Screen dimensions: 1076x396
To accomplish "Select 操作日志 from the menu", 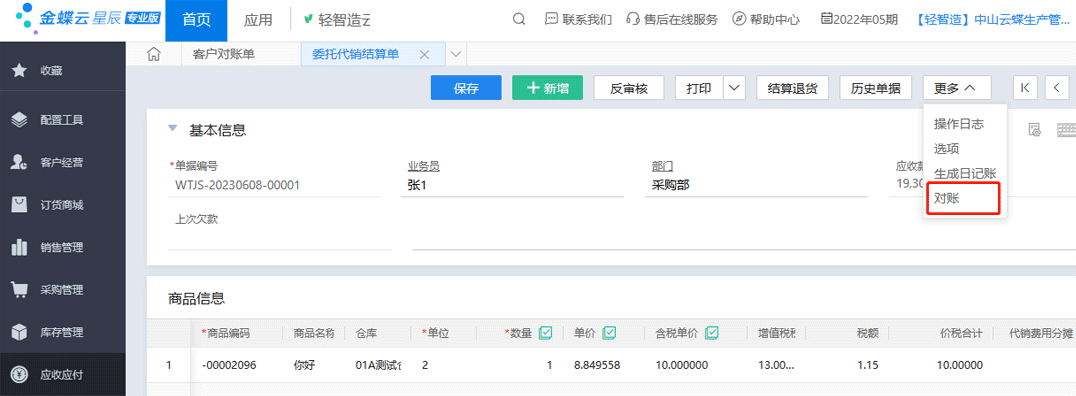I will tap(959, 124).
